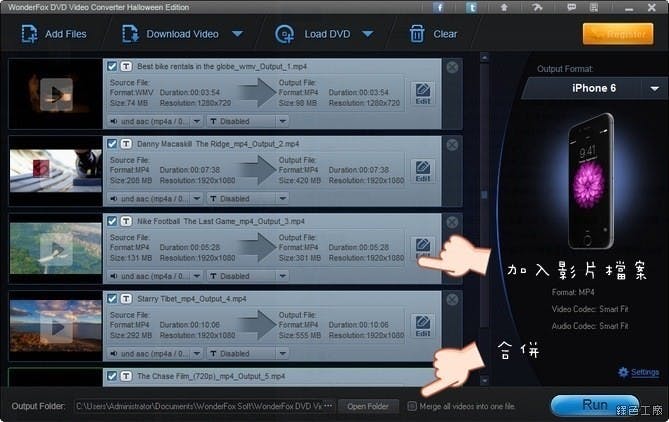Click Load DVD in the toolbar

tap(313, 34)
